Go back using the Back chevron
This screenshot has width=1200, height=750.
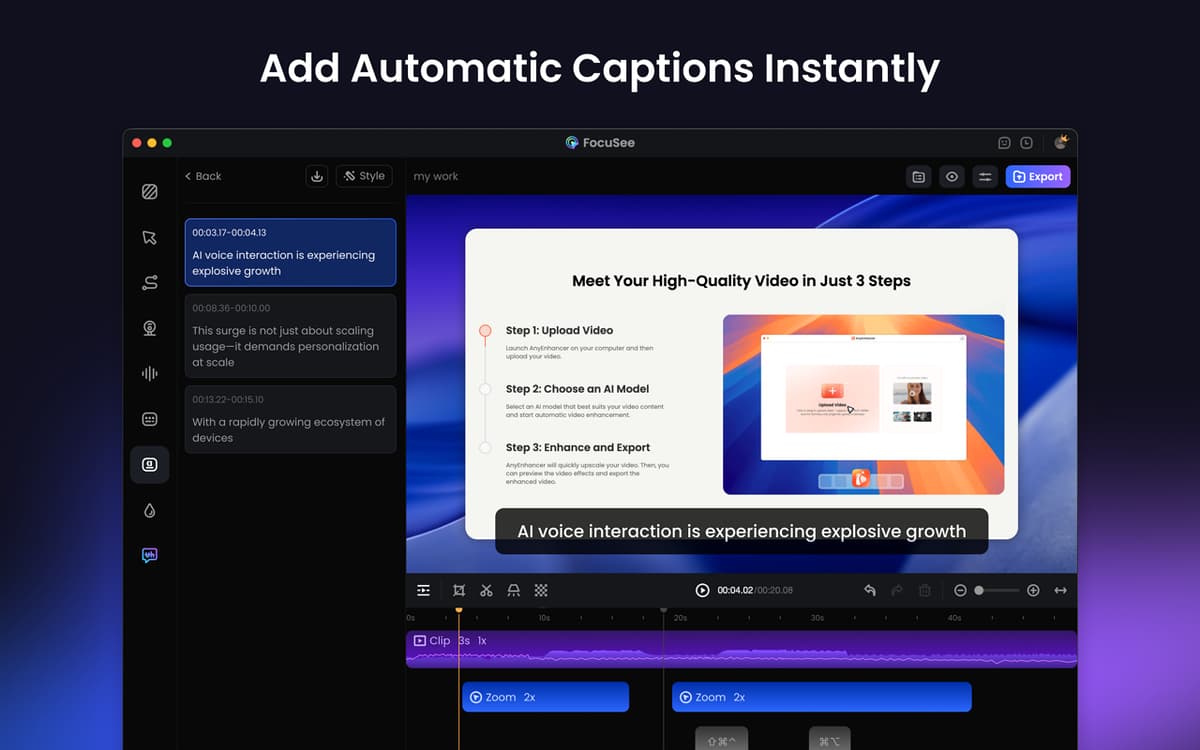(x=203, y=176)
